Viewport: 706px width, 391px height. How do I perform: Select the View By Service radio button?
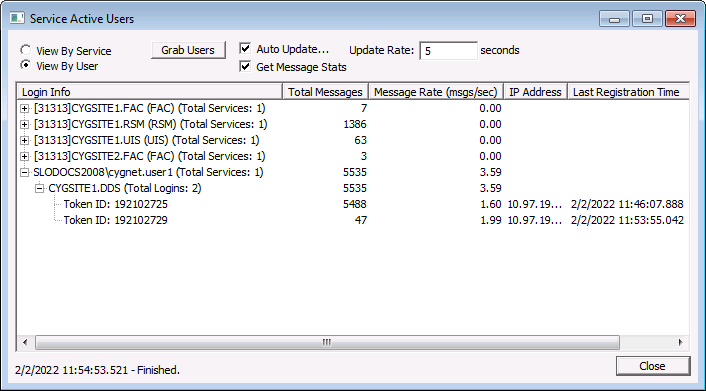[26, 50]
